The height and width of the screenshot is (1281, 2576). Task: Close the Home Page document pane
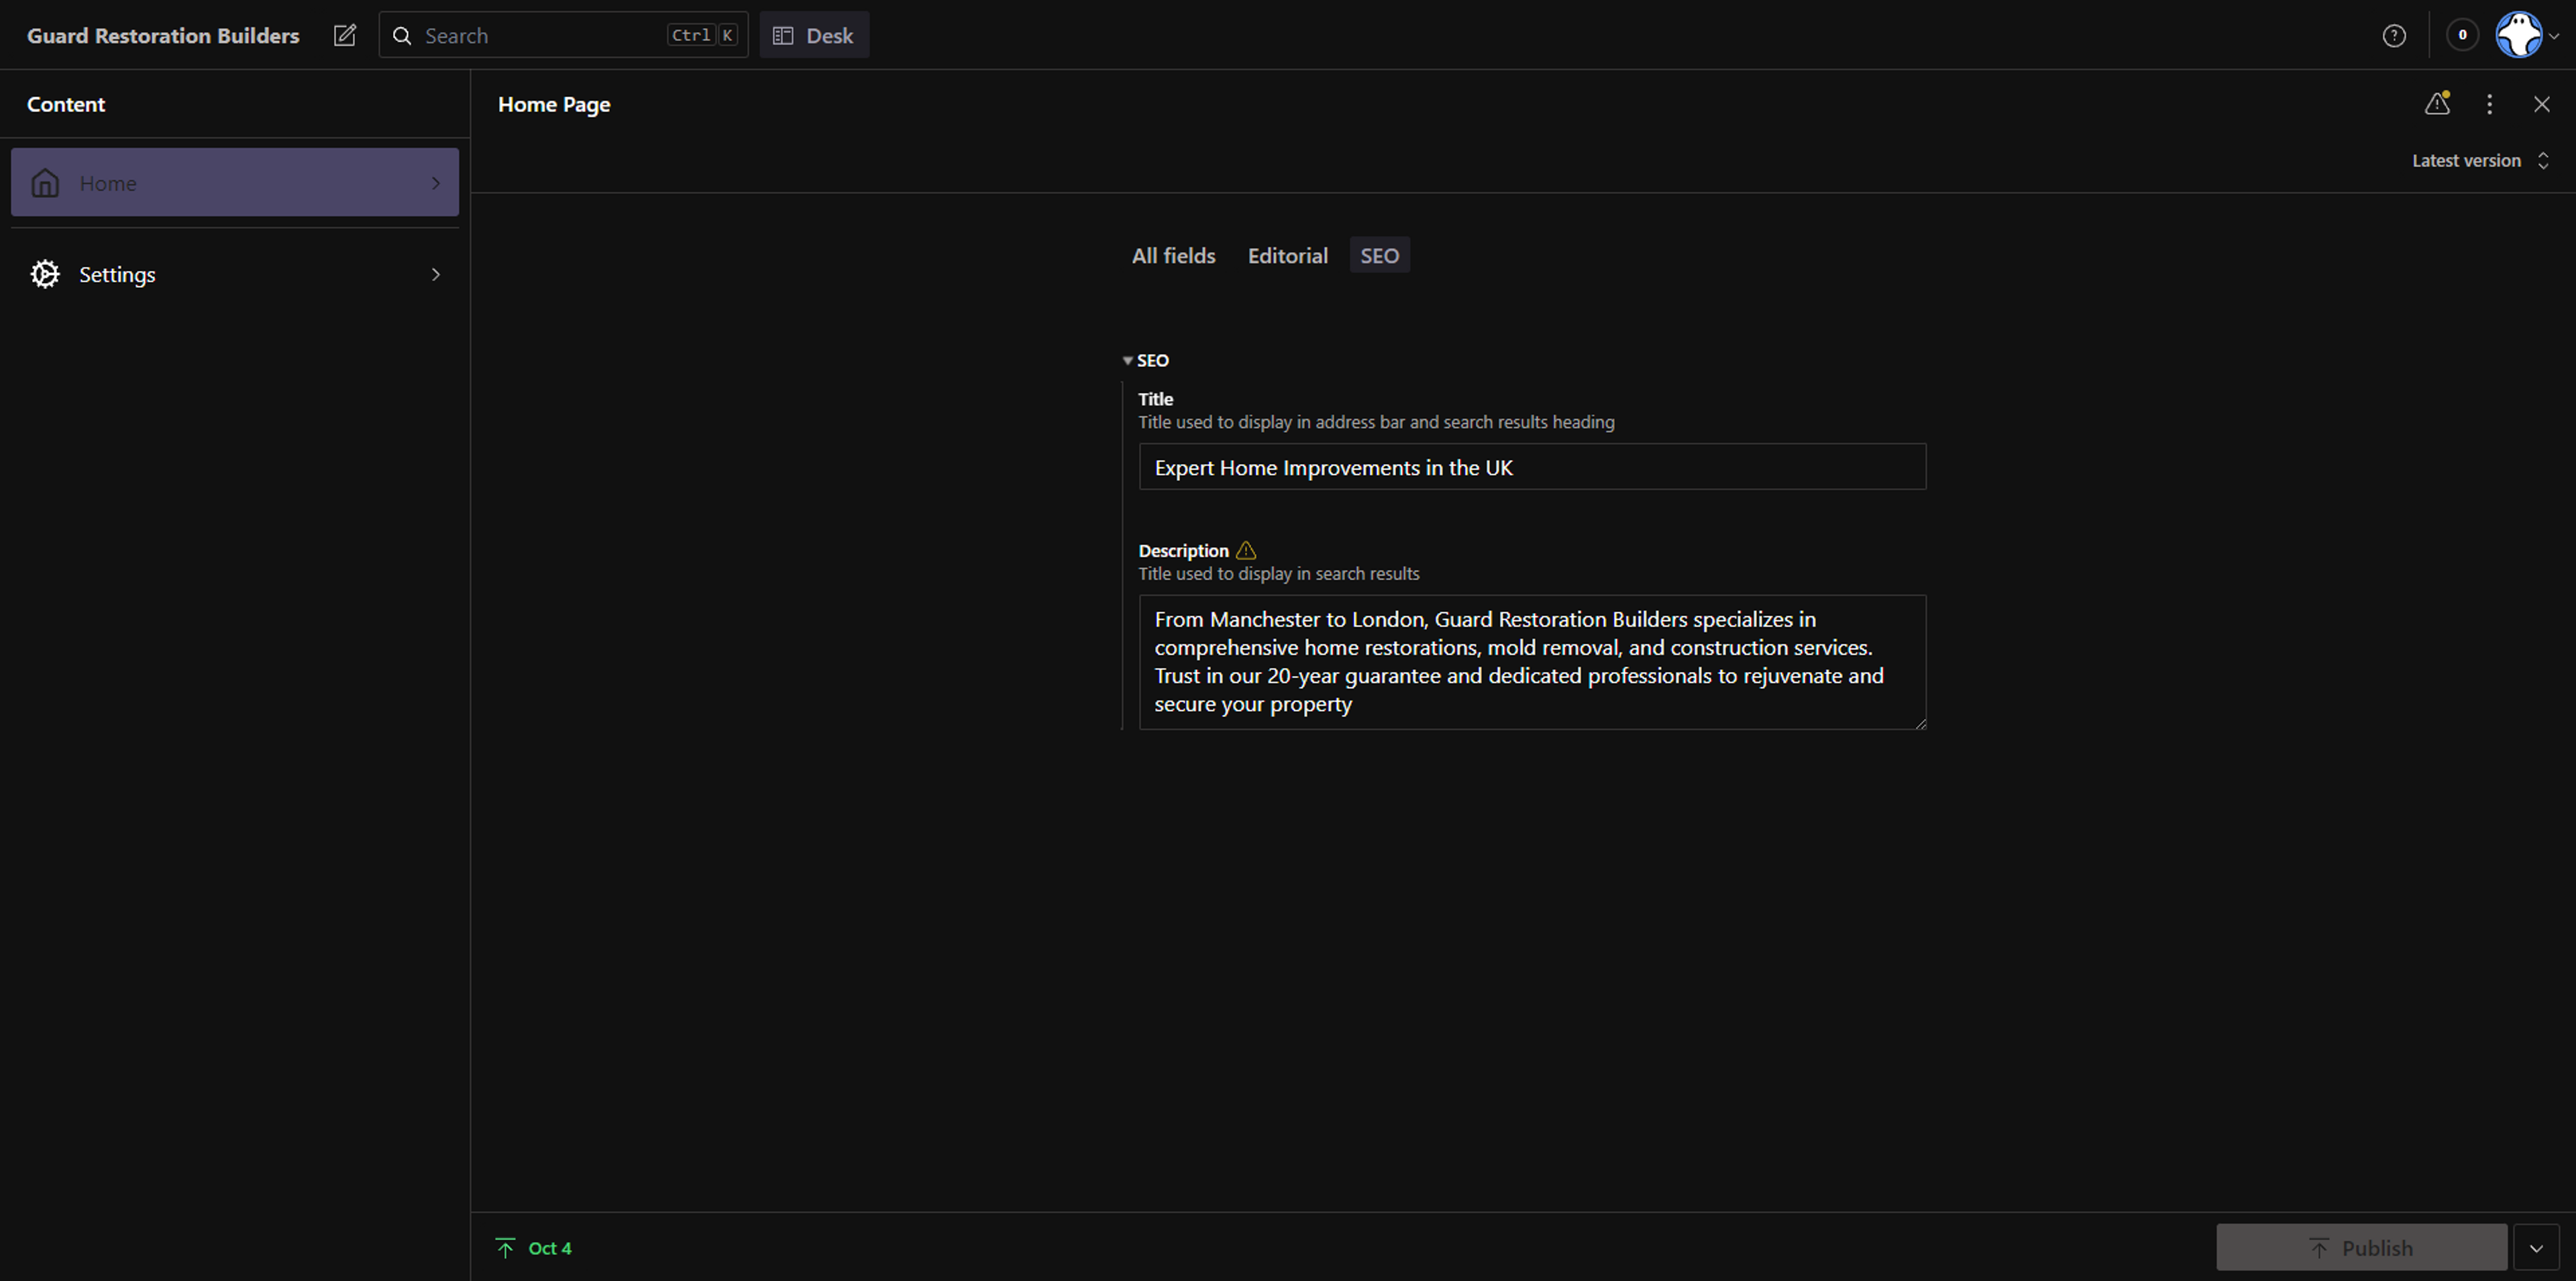pos(2541,104)
